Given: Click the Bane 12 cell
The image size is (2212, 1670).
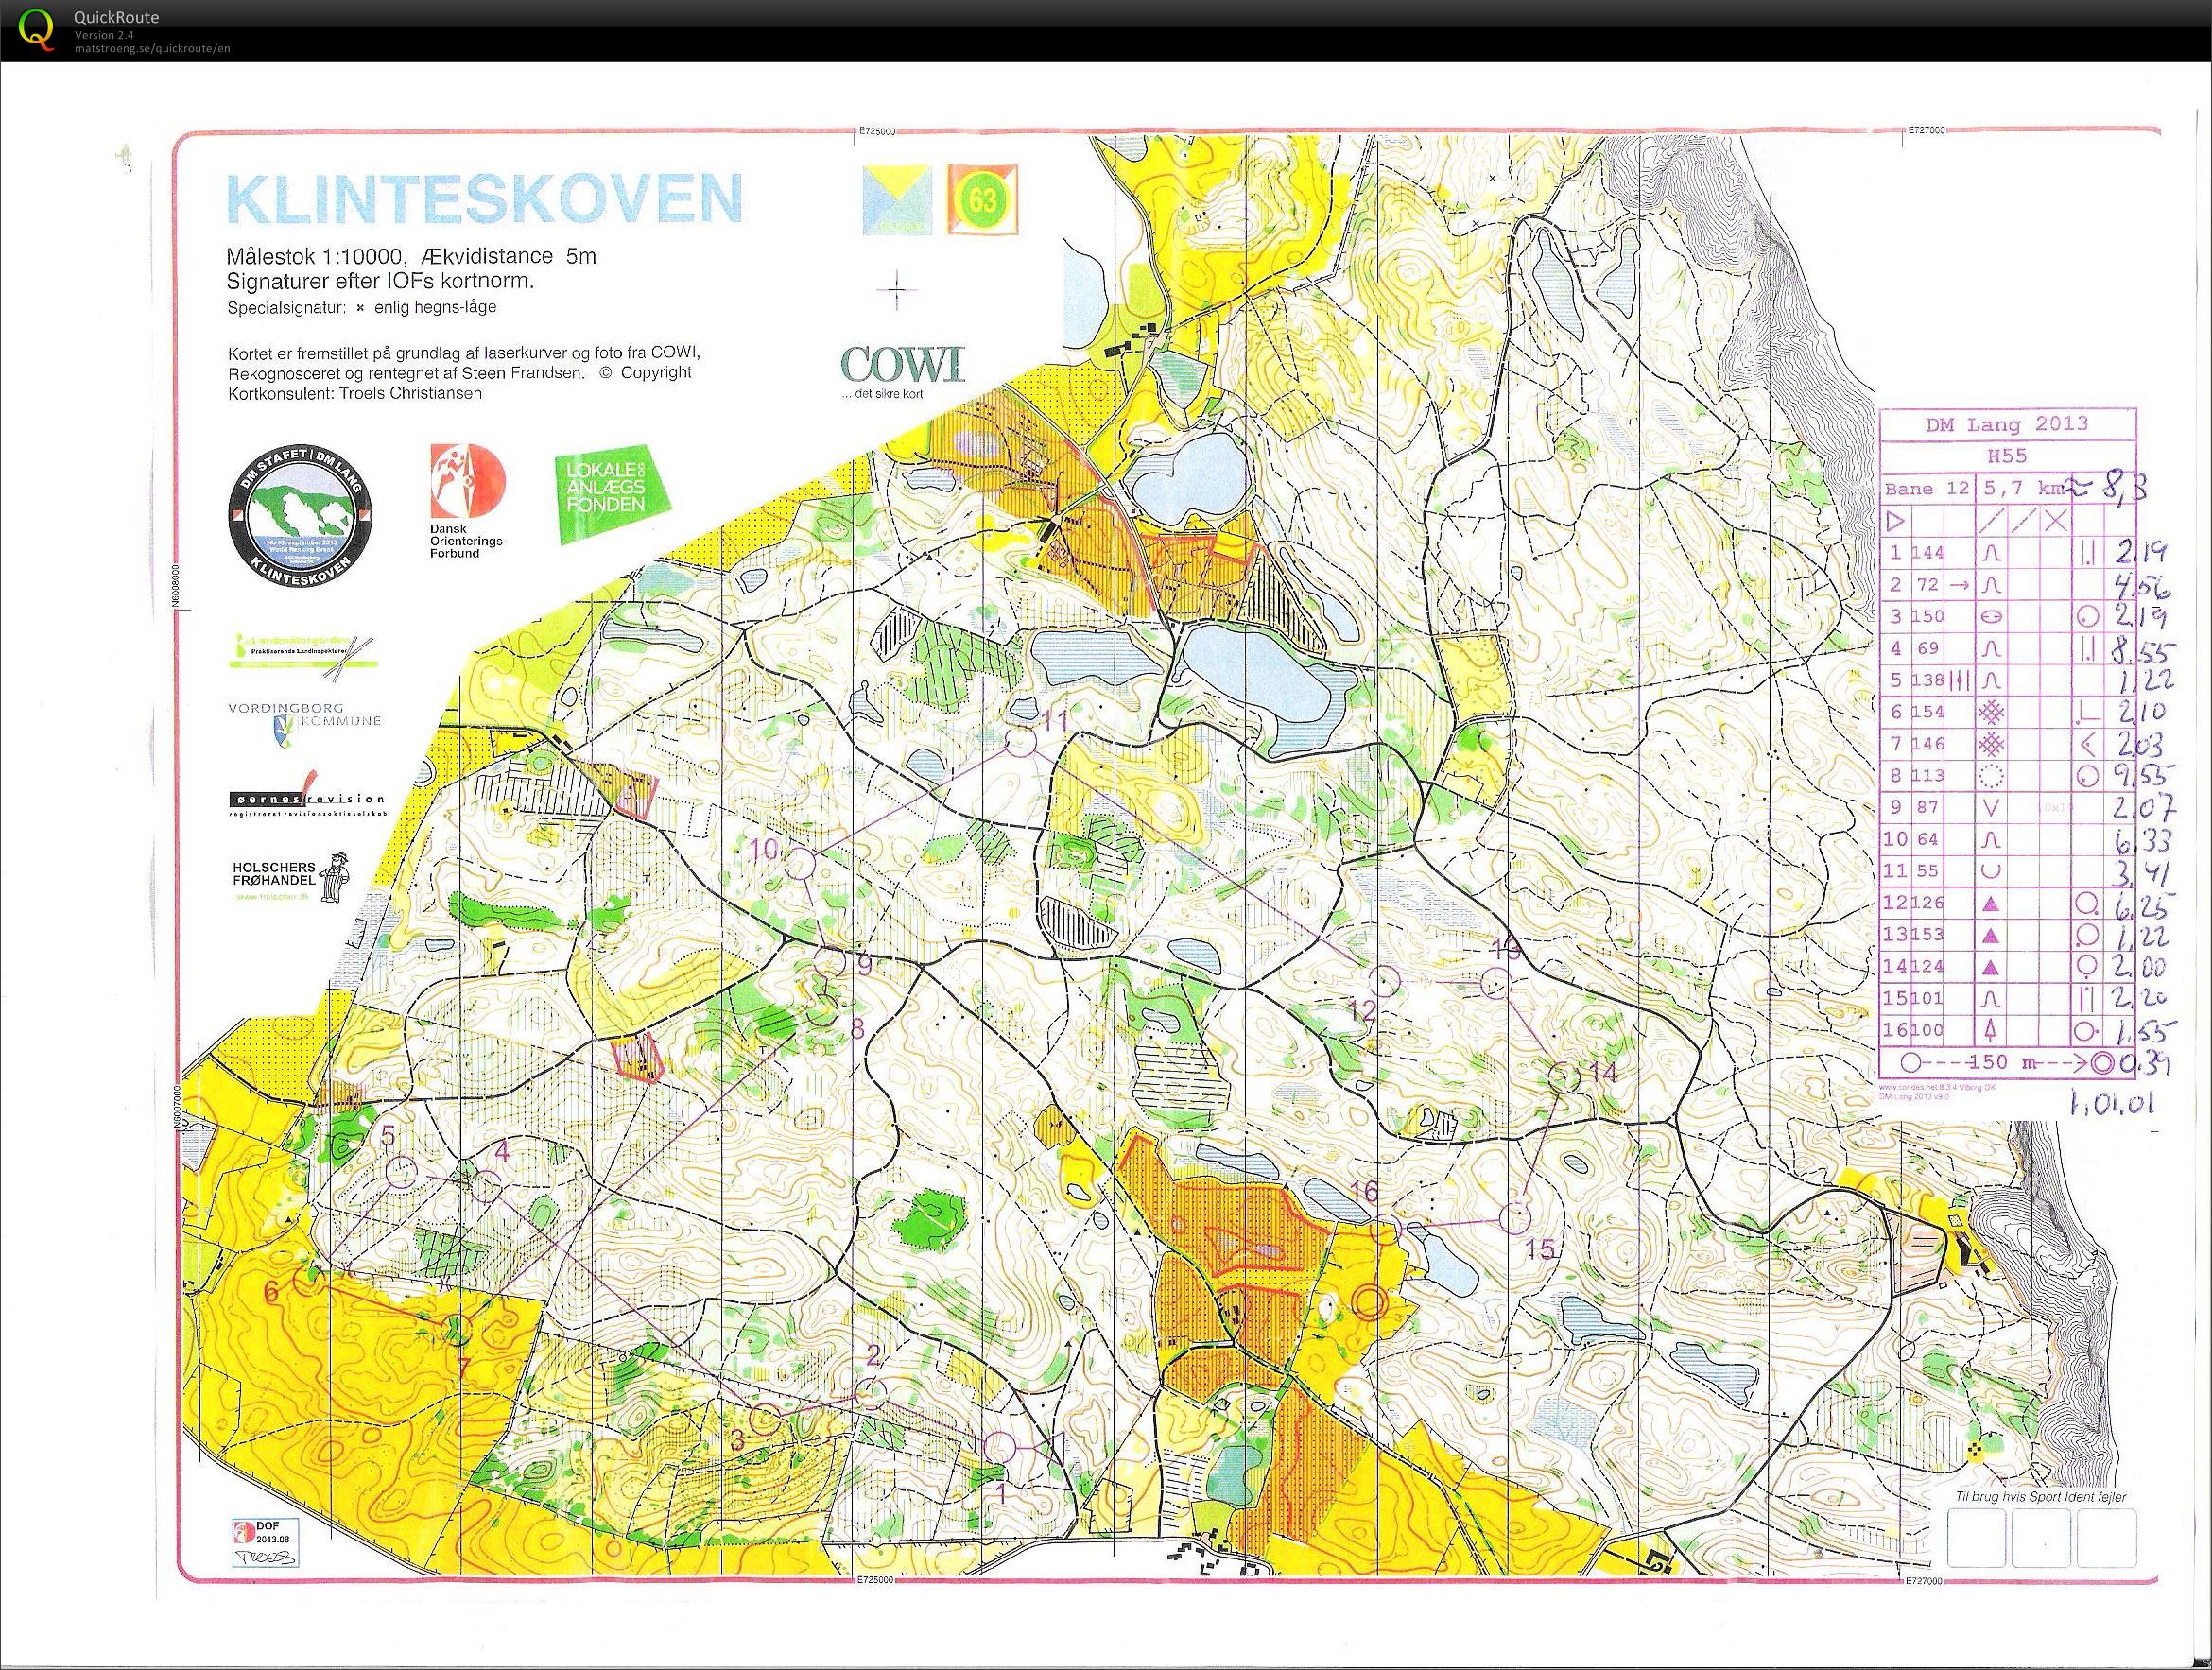Looking at the screenshot, I should 1927,489.
